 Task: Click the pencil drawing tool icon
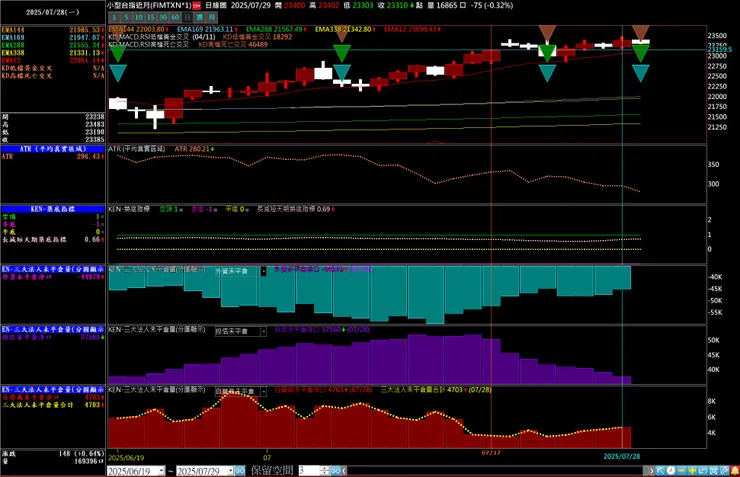724,470
